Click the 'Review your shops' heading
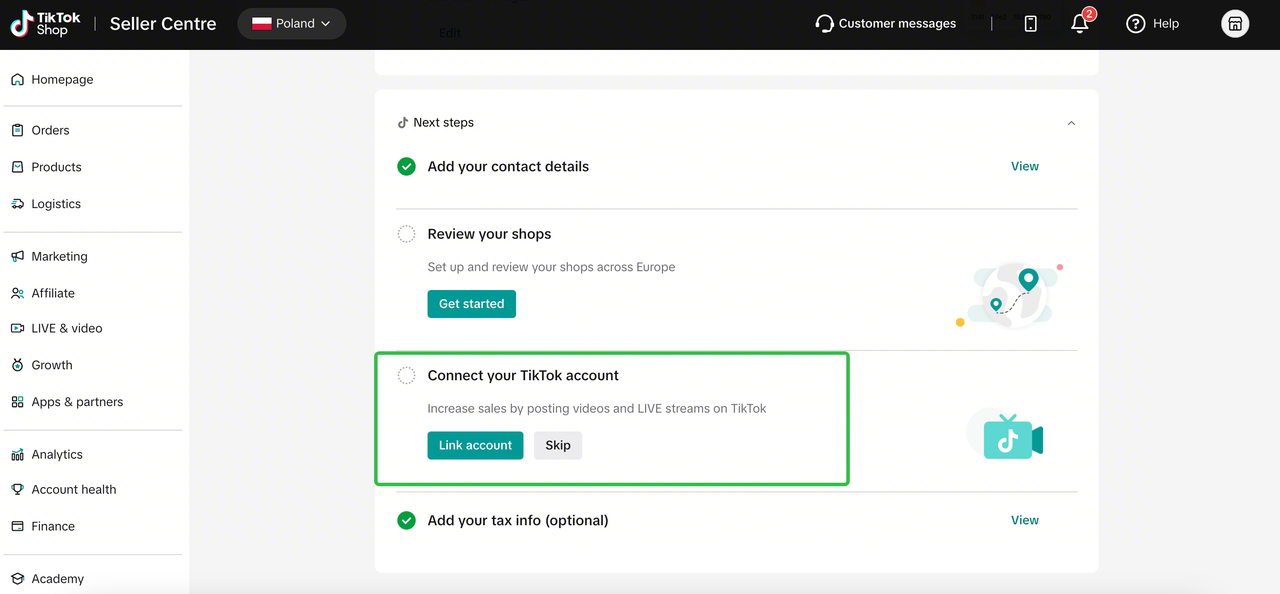This screenshot has width=1280, height=594. pyautogui.click(x=489, y=234)
